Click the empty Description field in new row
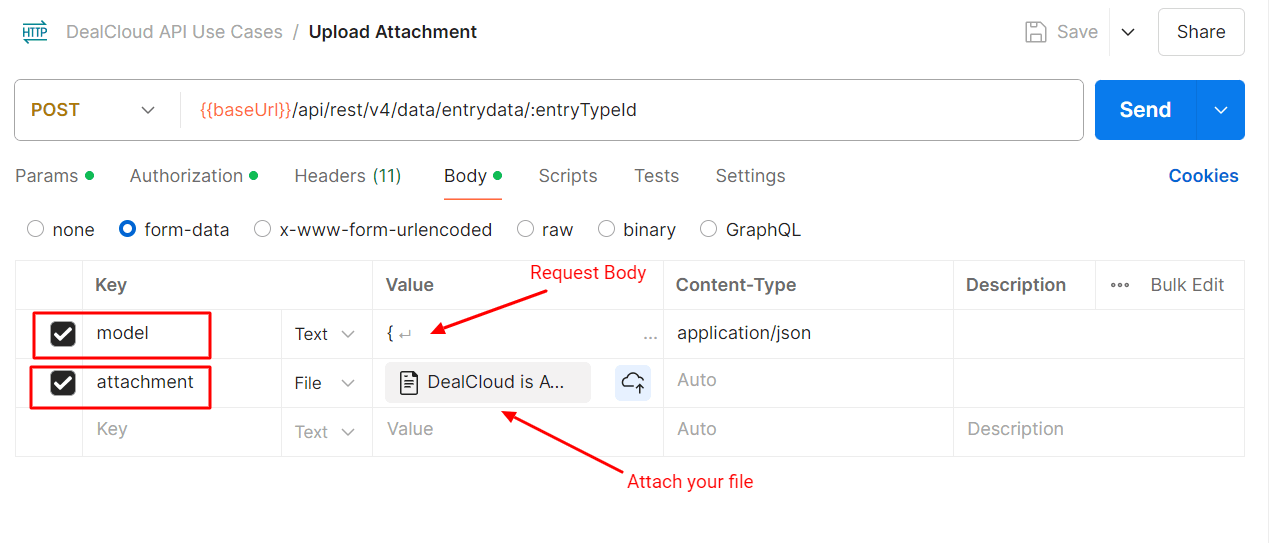 coord(1098,432)
